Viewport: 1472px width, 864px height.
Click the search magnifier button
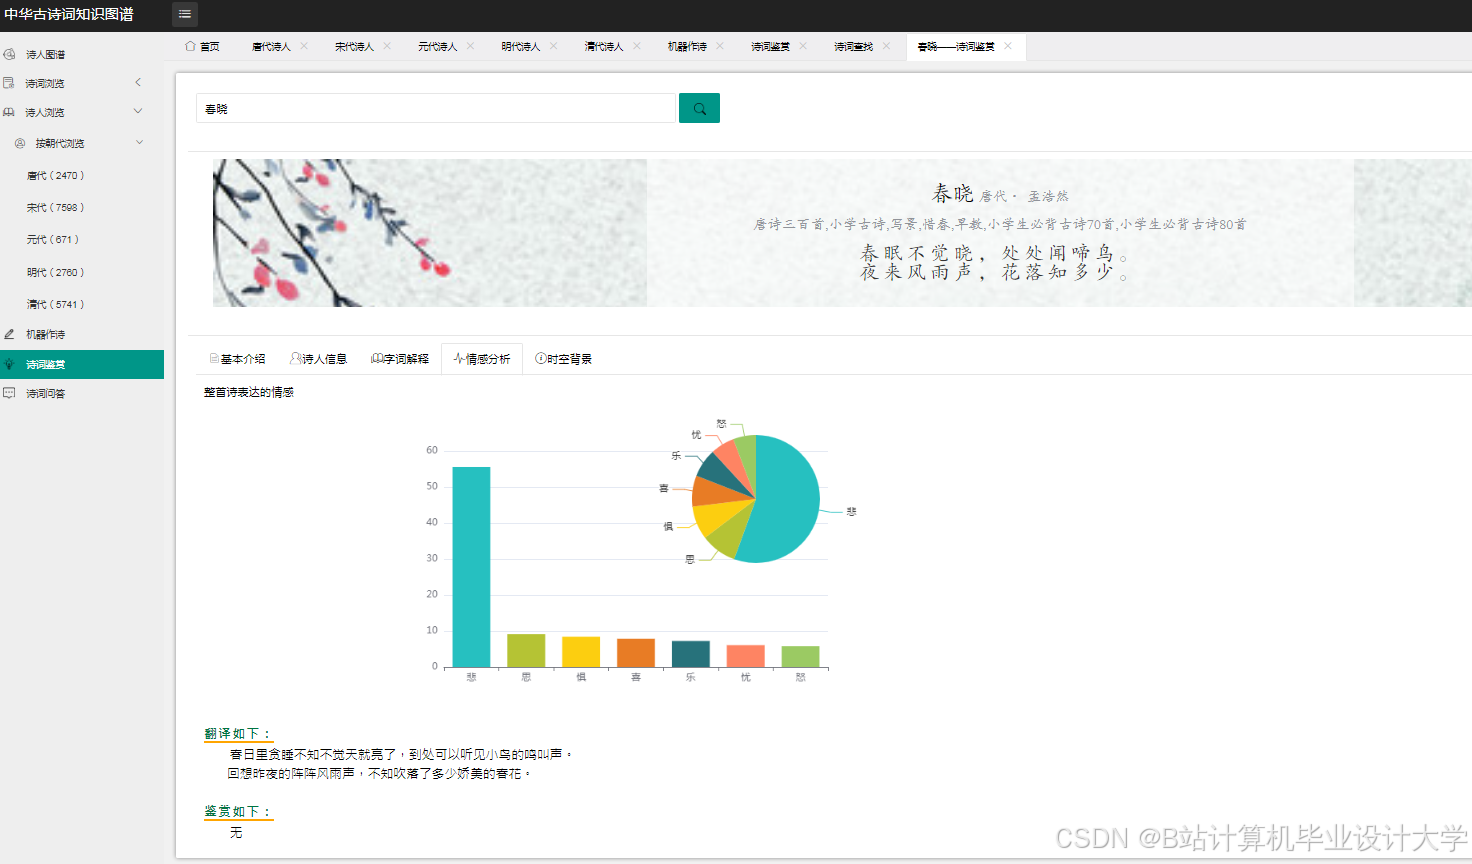point(698,107)
